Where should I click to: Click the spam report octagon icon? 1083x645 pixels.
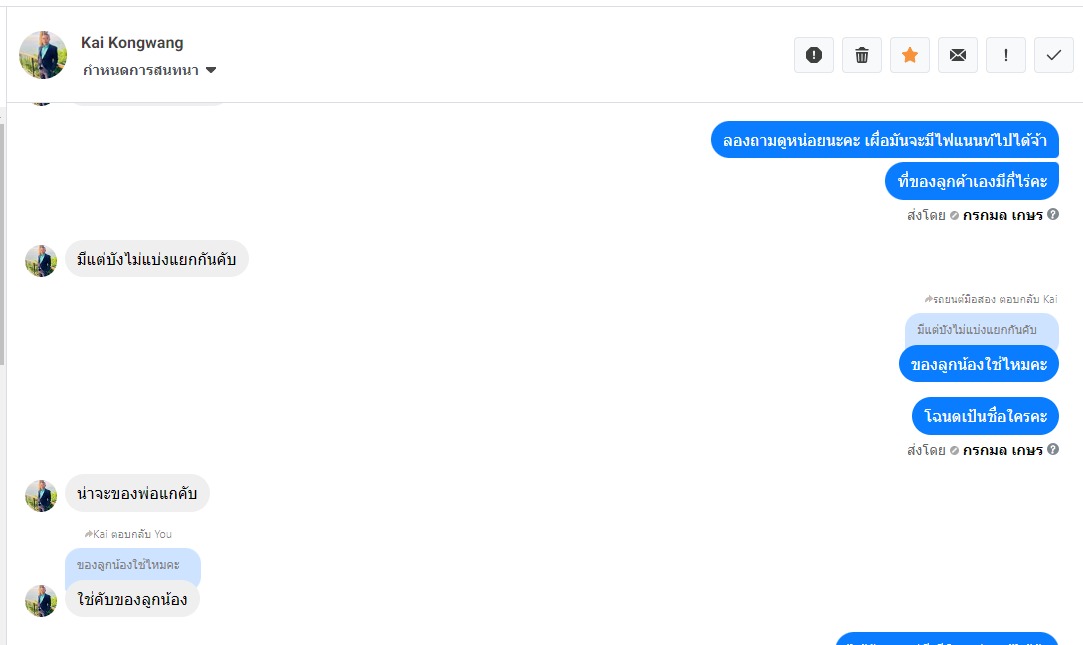(814, 55)
